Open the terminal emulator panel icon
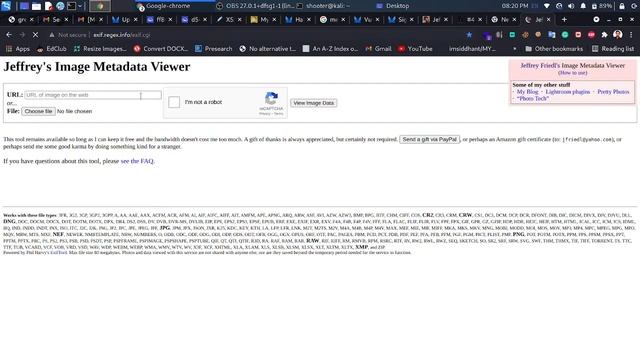Viewport: 640px width, 360px height. (71, 6)
